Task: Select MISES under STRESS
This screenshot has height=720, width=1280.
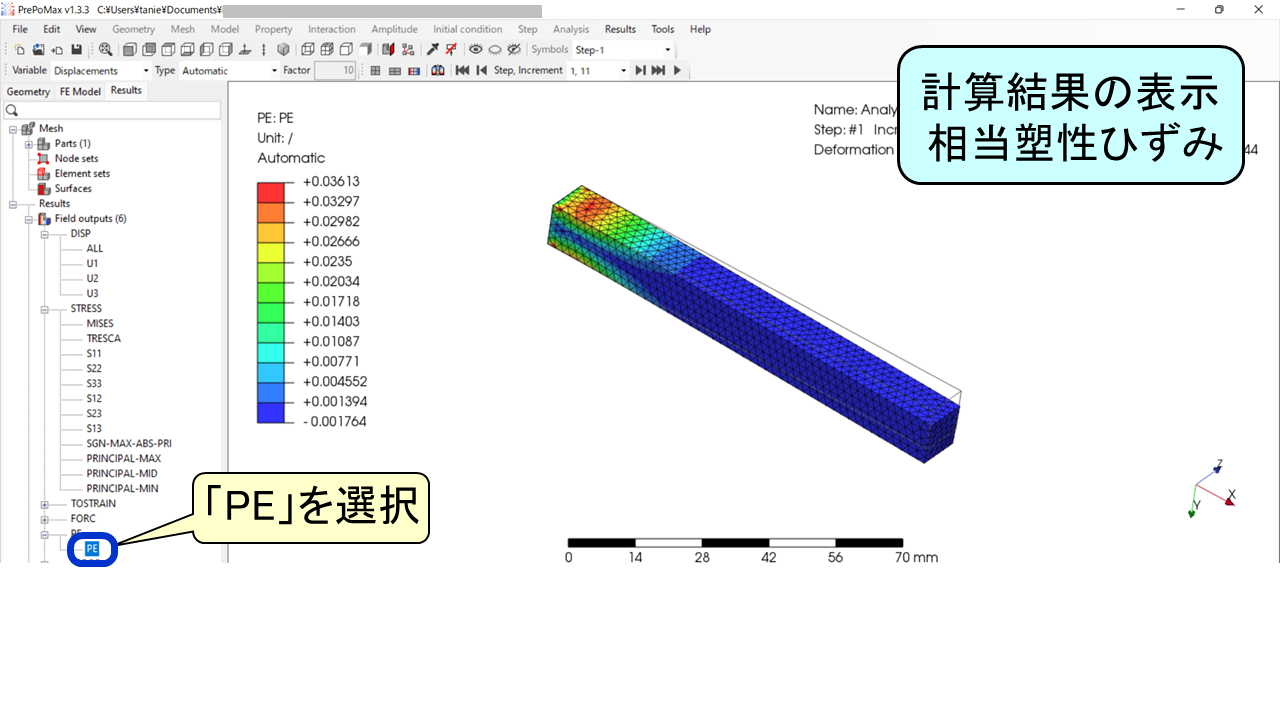Action: click(100, 324)
